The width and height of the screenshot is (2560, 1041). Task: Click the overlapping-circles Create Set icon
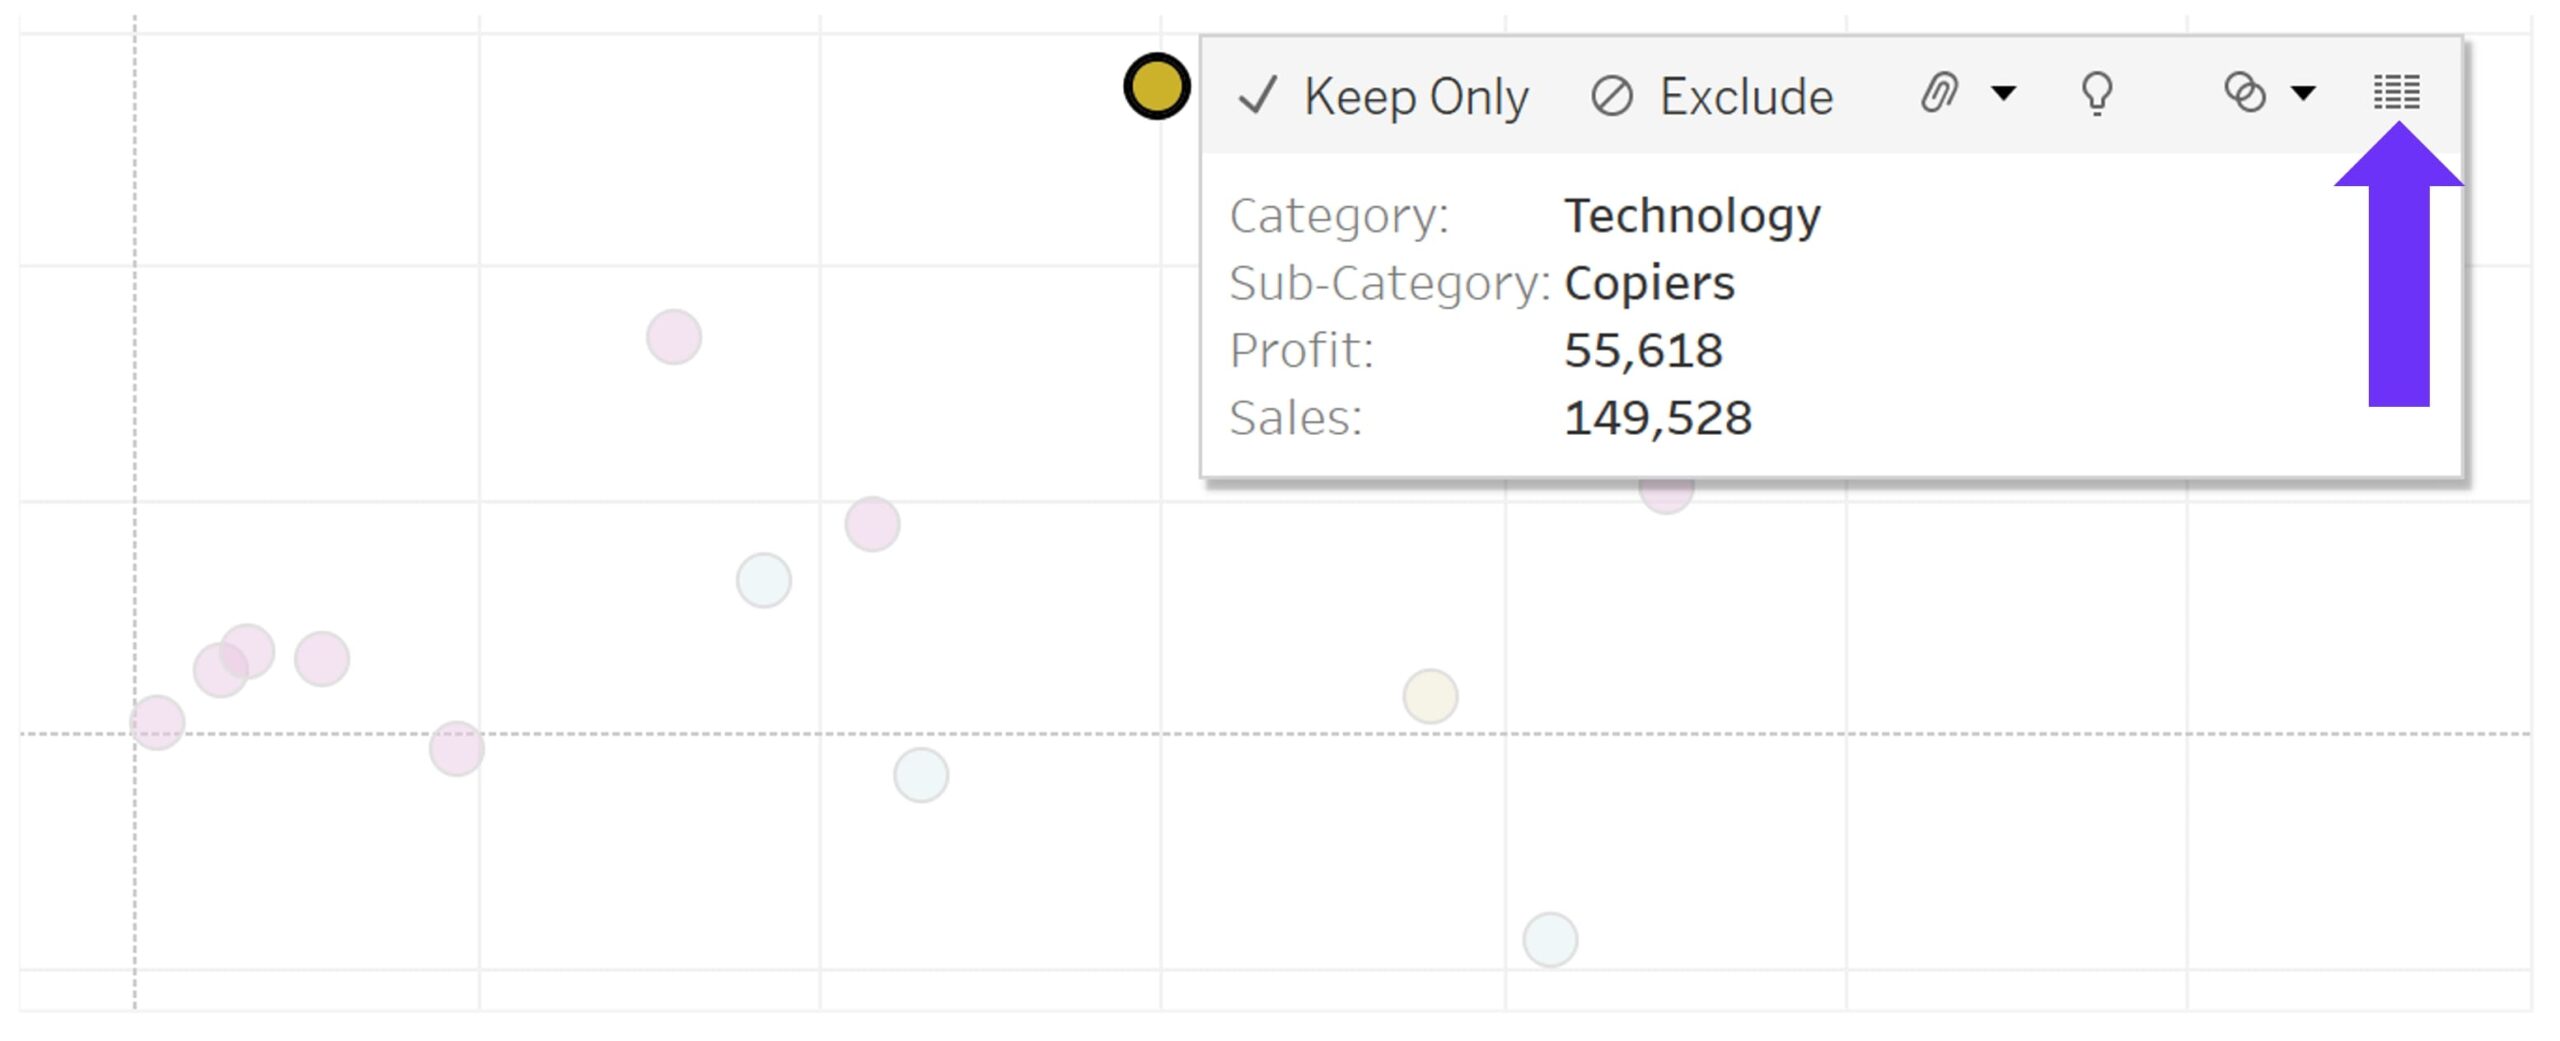pos(2244,93)
